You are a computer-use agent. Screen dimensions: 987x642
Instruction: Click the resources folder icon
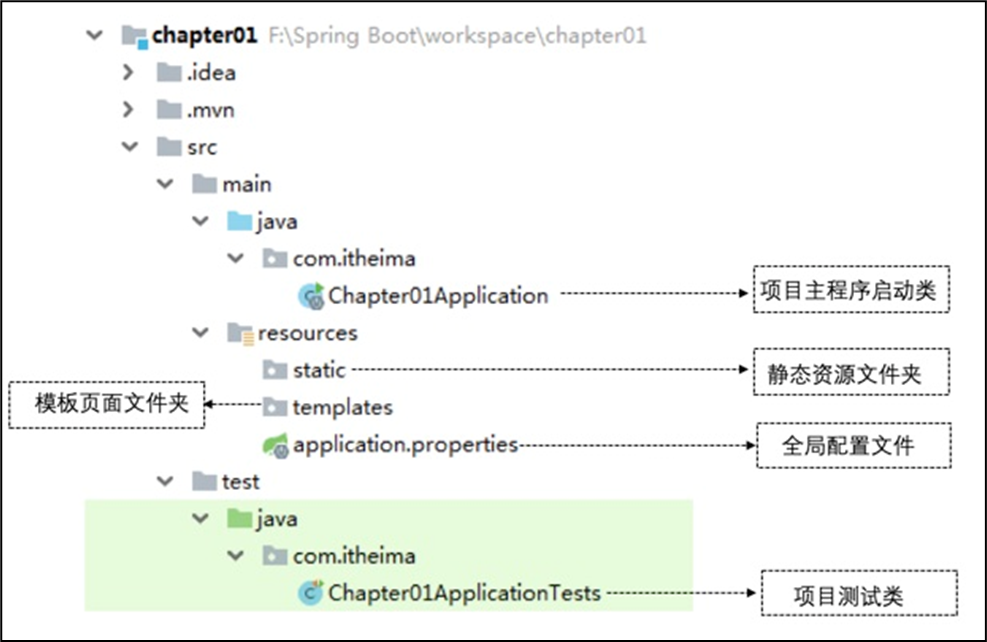point(240,333)
